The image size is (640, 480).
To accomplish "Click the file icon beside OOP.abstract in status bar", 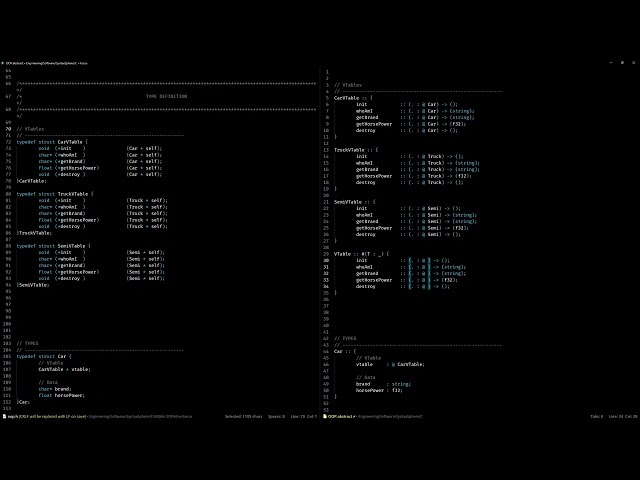I will pyautogui.click(x=325, y=416).
